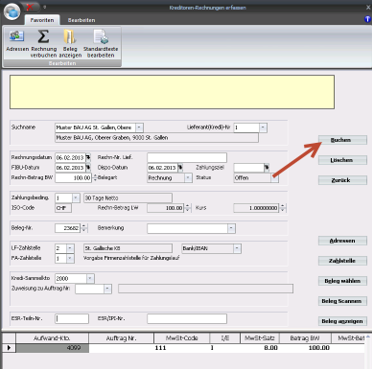Expand the Zuweisung zu Auftrag Nr dropdown
The image size is (372, 369).
coord(107,289)
